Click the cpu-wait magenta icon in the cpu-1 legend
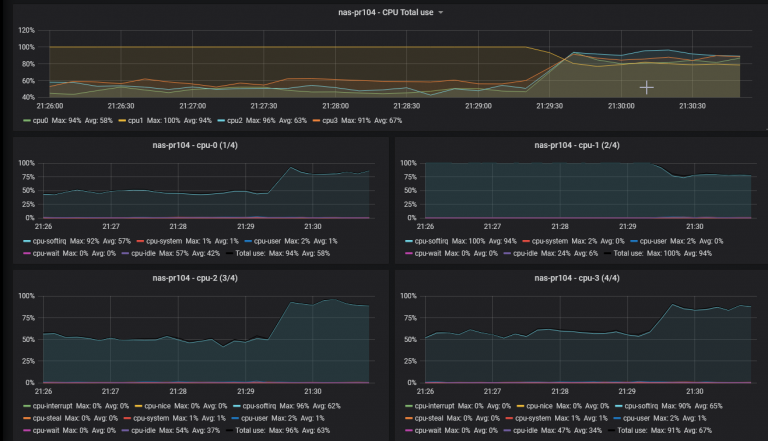The image size is (768, 441). [x=409, y=253]
